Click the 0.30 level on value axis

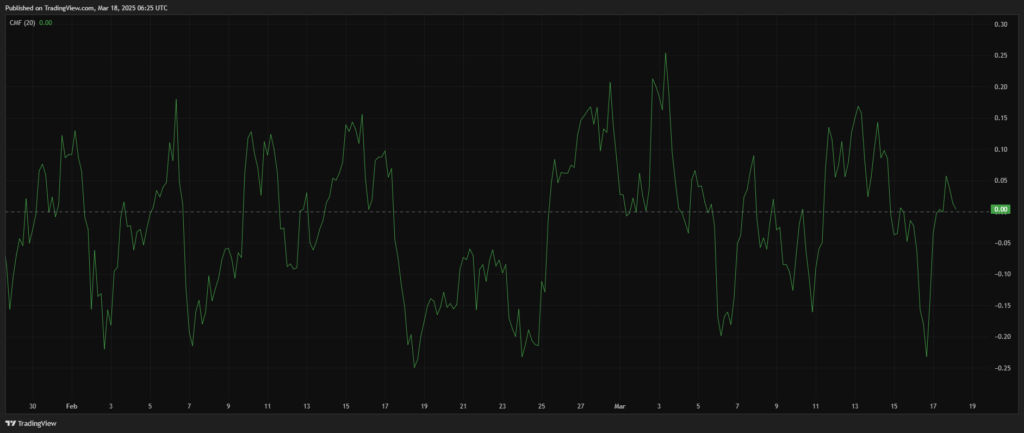[x=1000, y=24]
